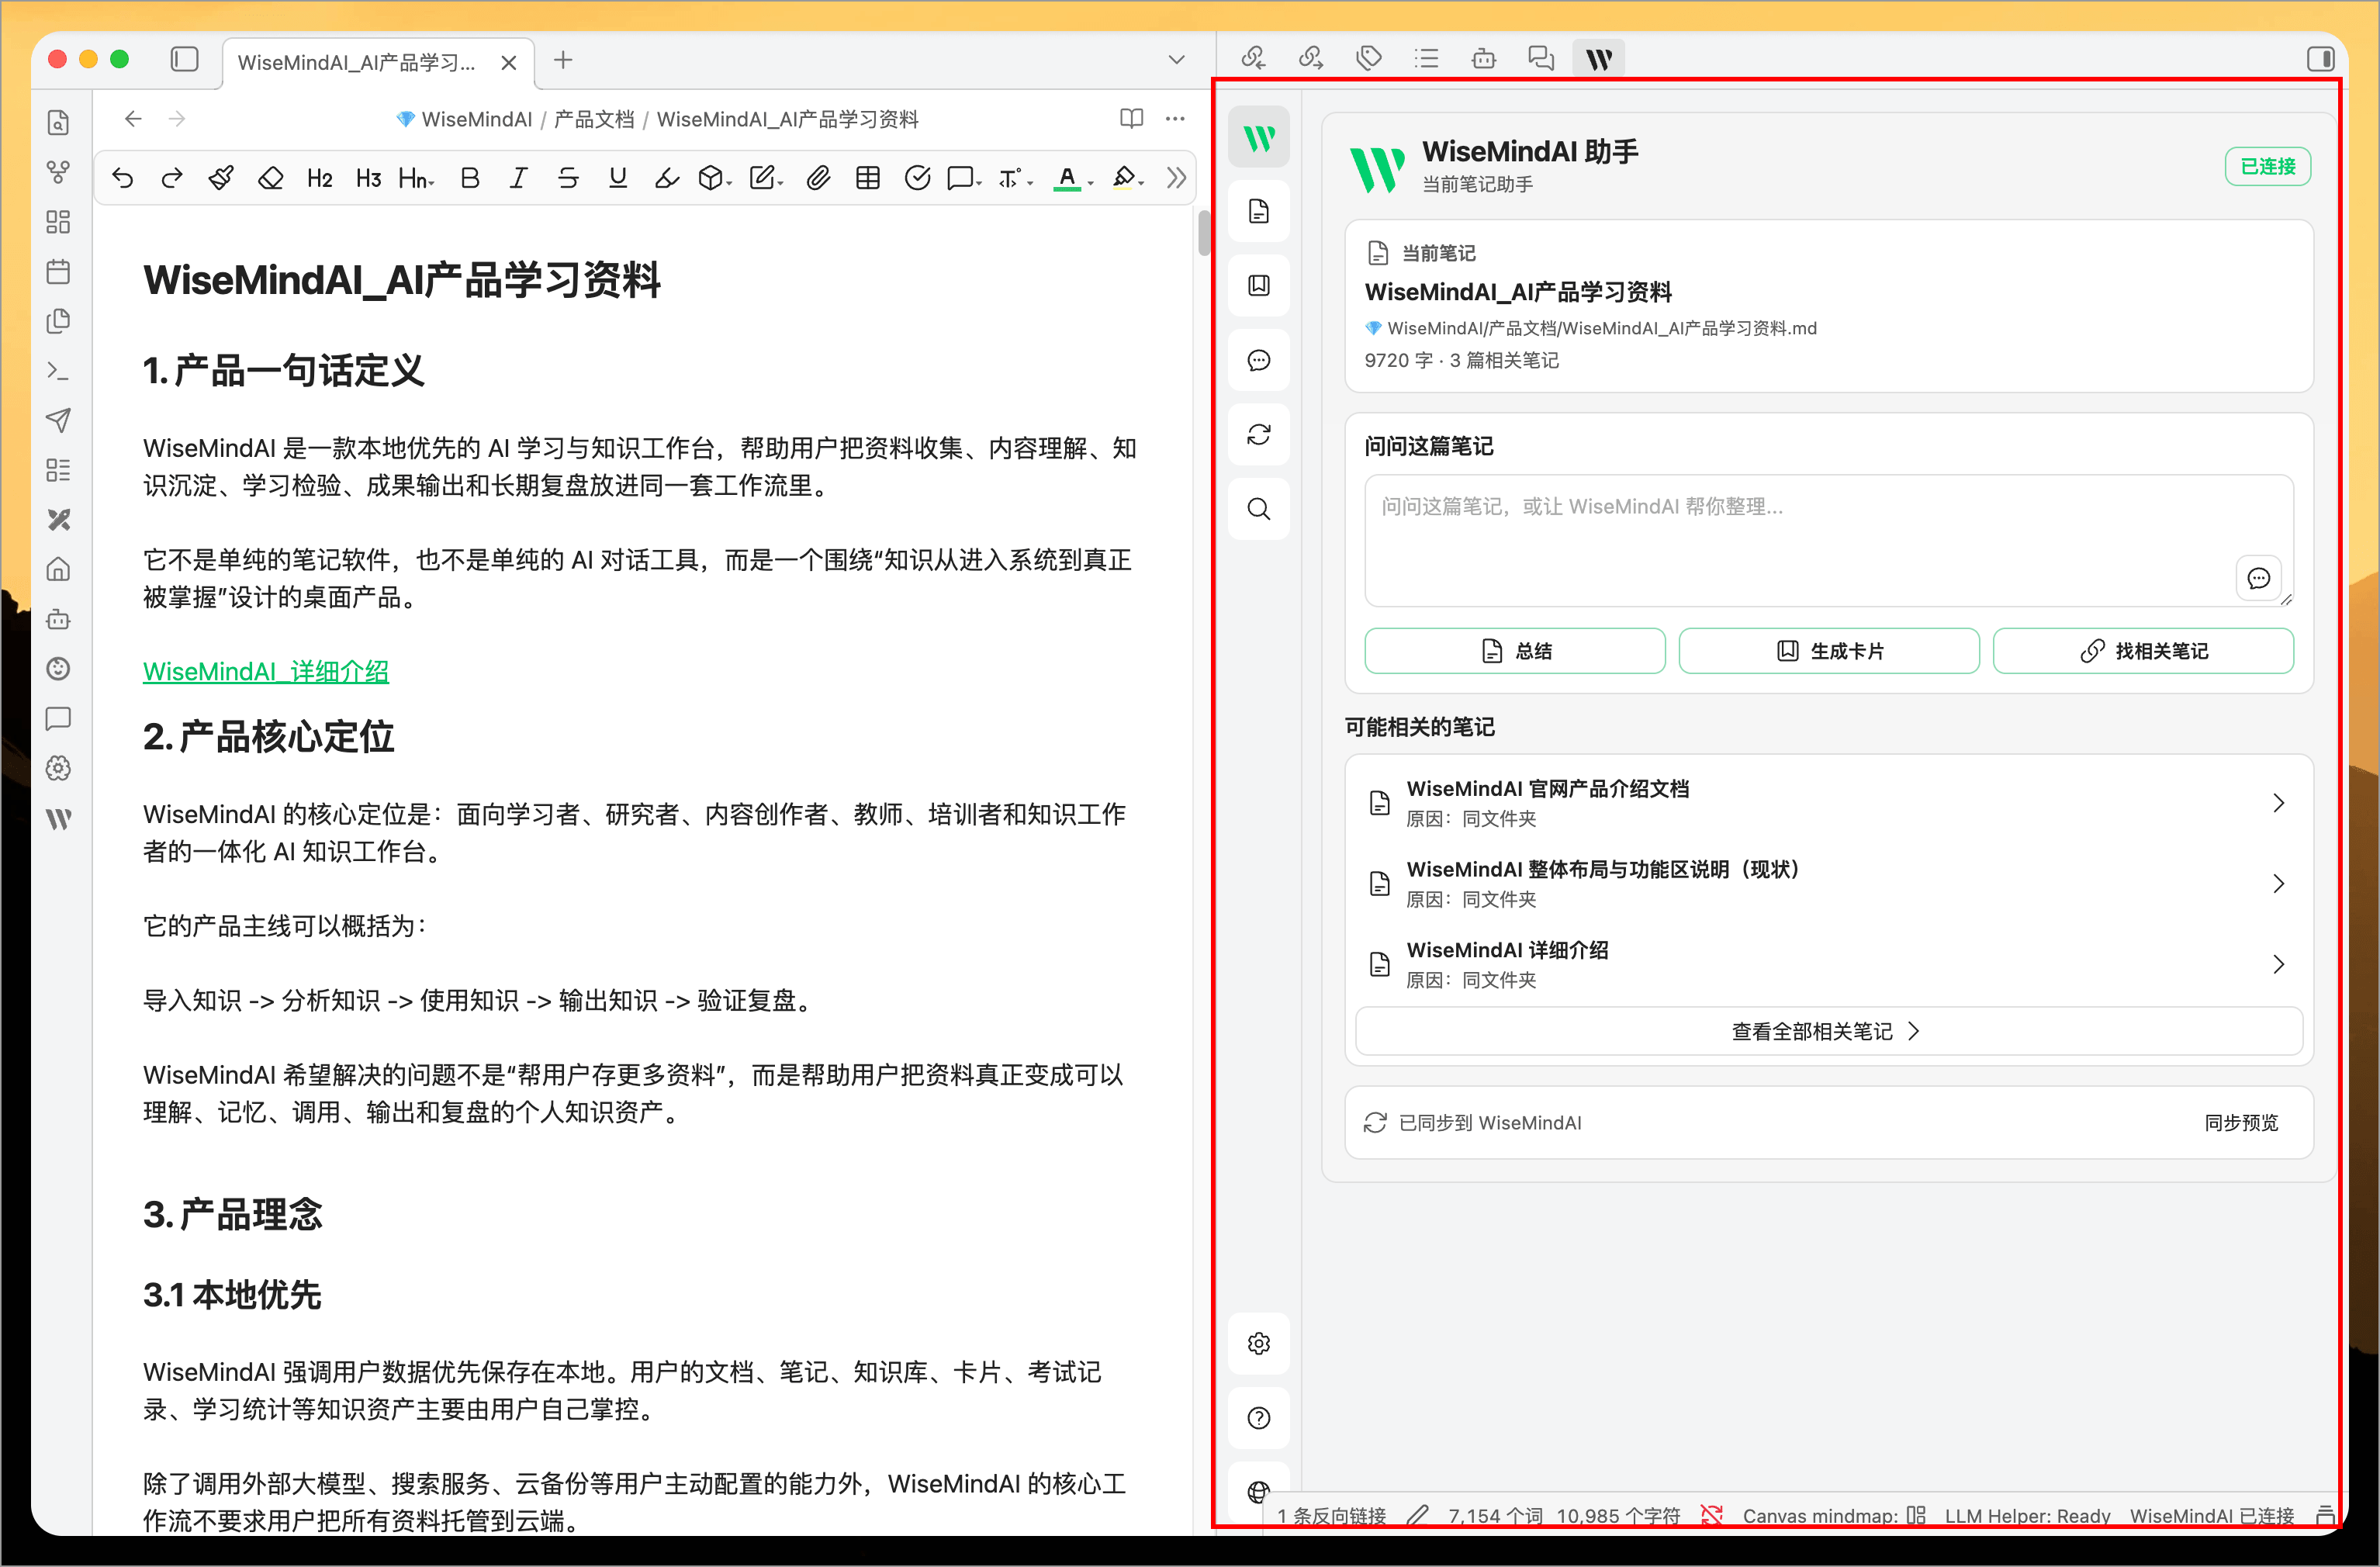Pick the green font color A swatch
The height and width of the screenshot is (1567, 2380).
point(1068,179)
